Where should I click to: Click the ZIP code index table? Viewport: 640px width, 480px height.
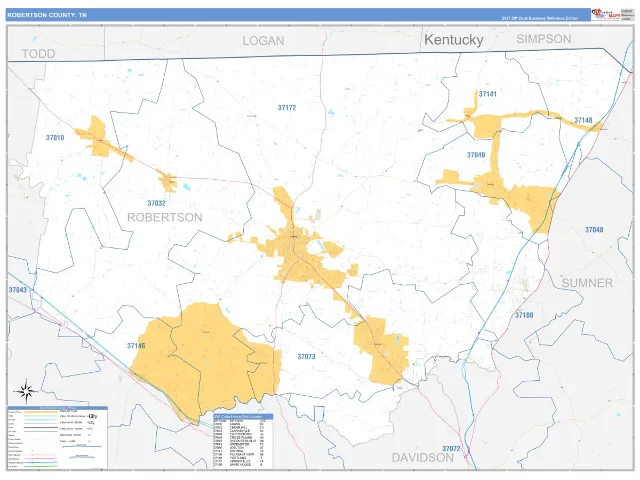click(x=243, y=441)
